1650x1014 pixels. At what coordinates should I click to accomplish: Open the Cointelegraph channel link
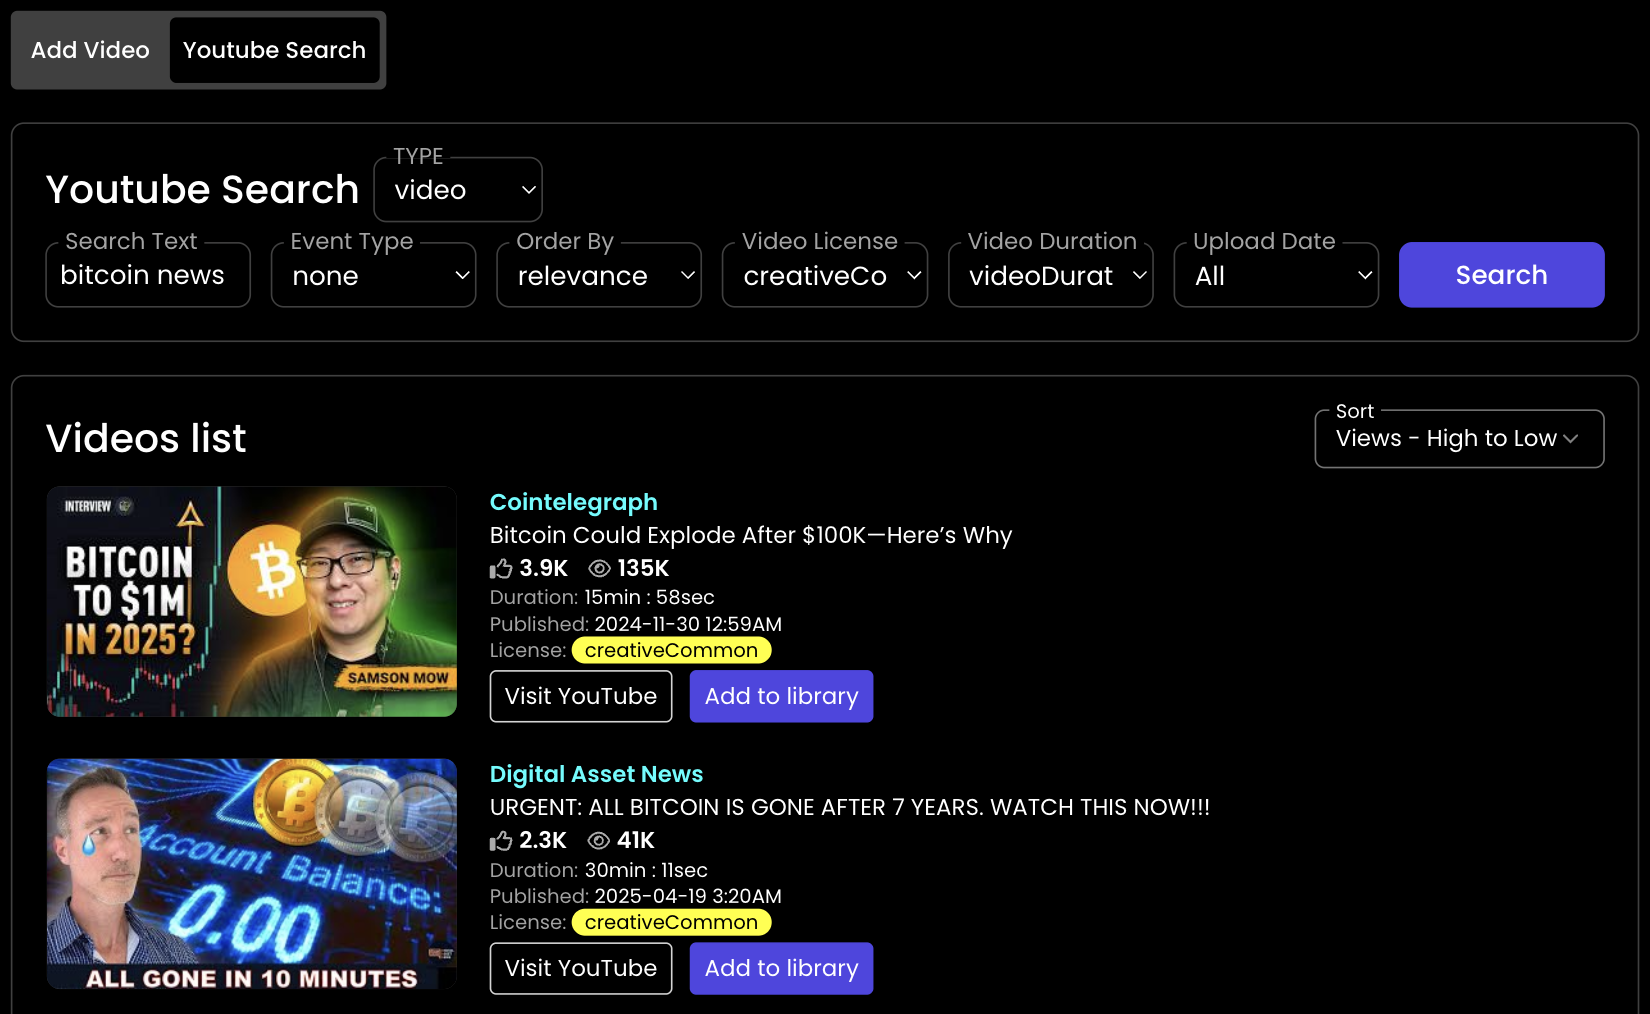[574, 502]
